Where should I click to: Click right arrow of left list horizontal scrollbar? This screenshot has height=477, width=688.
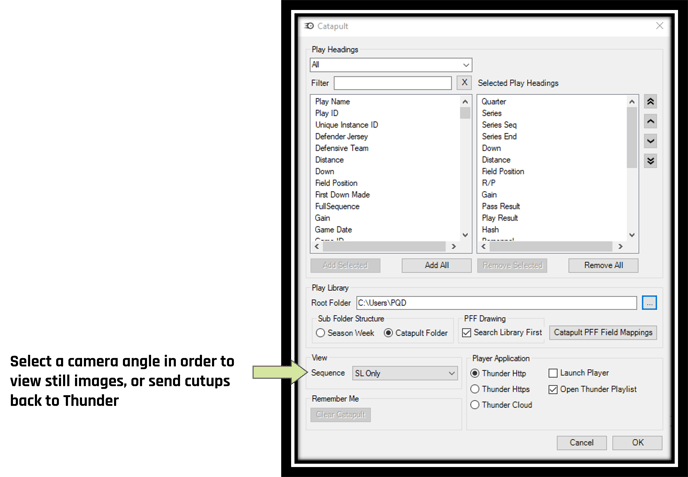coord(454,247)
